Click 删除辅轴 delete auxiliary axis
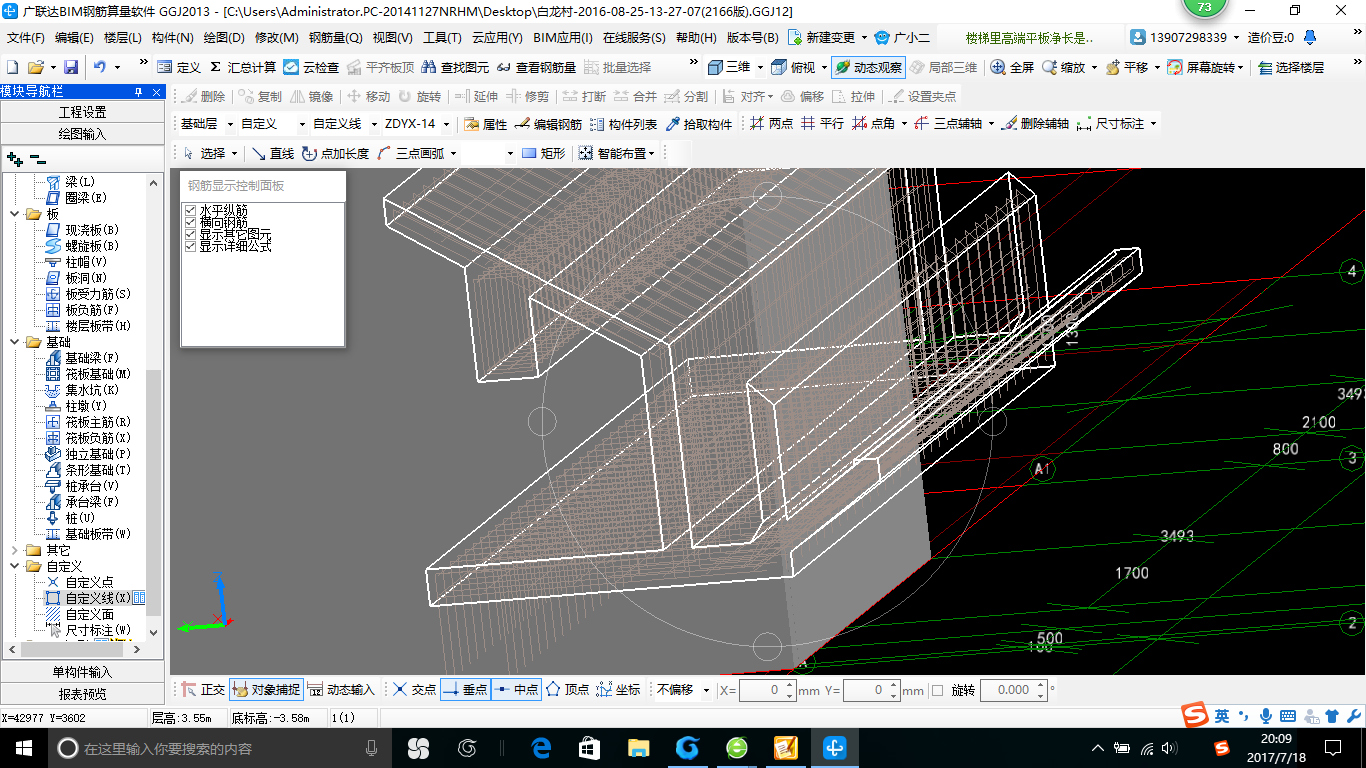1366x768 pixels. click(x=1036, y=124)
